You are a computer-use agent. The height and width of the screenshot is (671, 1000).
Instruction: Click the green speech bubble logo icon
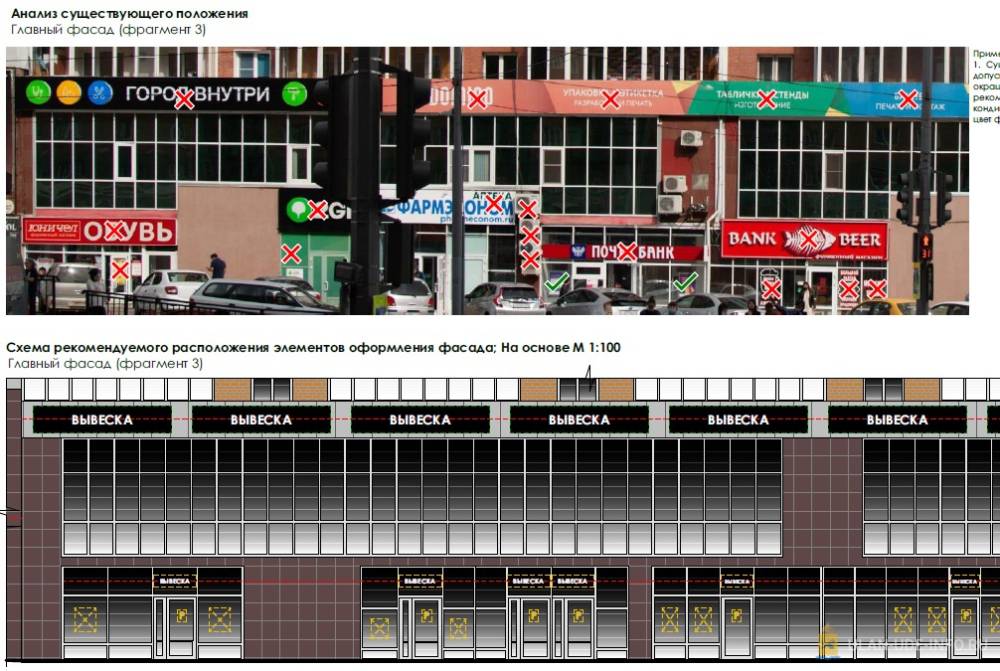297,210
